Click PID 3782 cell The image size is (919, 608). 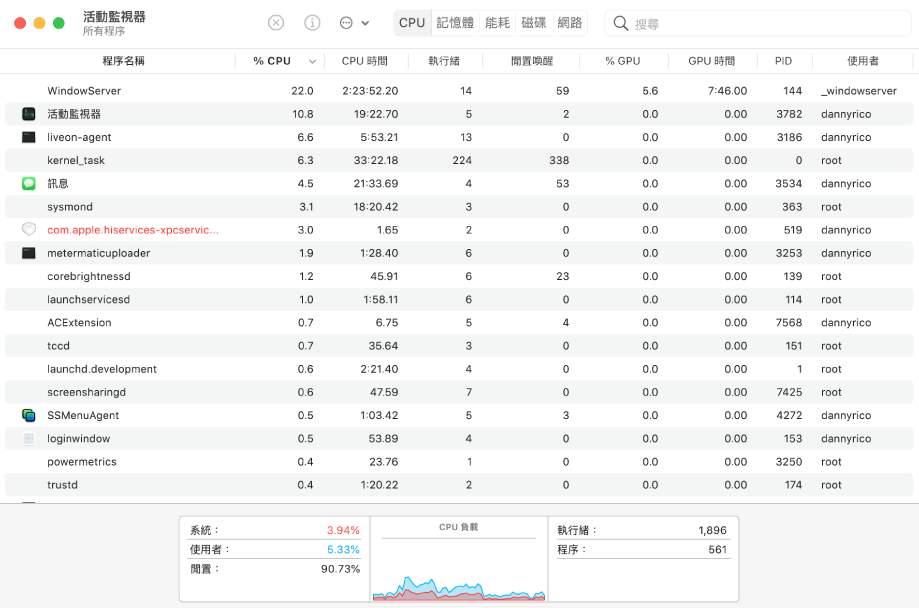pos(789,114)
